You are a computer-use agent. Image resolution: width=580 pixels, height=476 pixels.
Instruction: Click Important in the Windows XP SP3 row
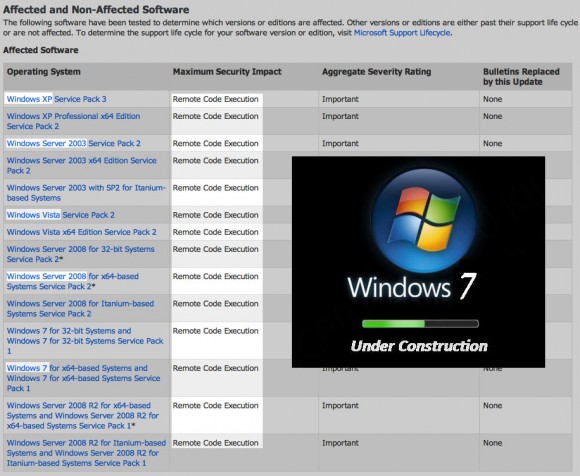[x=340, y=99]
